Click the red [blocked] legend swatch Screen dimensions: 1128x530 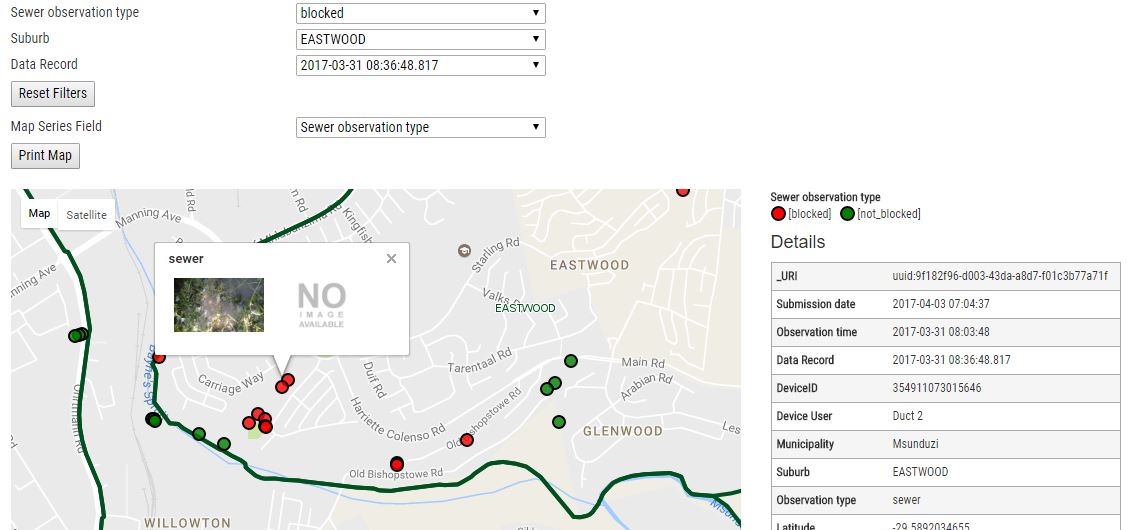tap(778, 214)
